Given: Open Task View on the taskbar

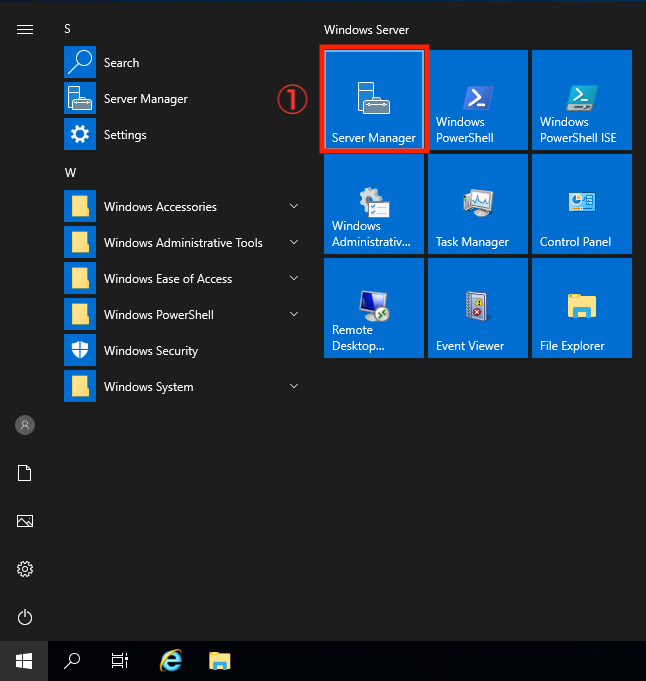Looking at the screenshot, I should 119,661.
